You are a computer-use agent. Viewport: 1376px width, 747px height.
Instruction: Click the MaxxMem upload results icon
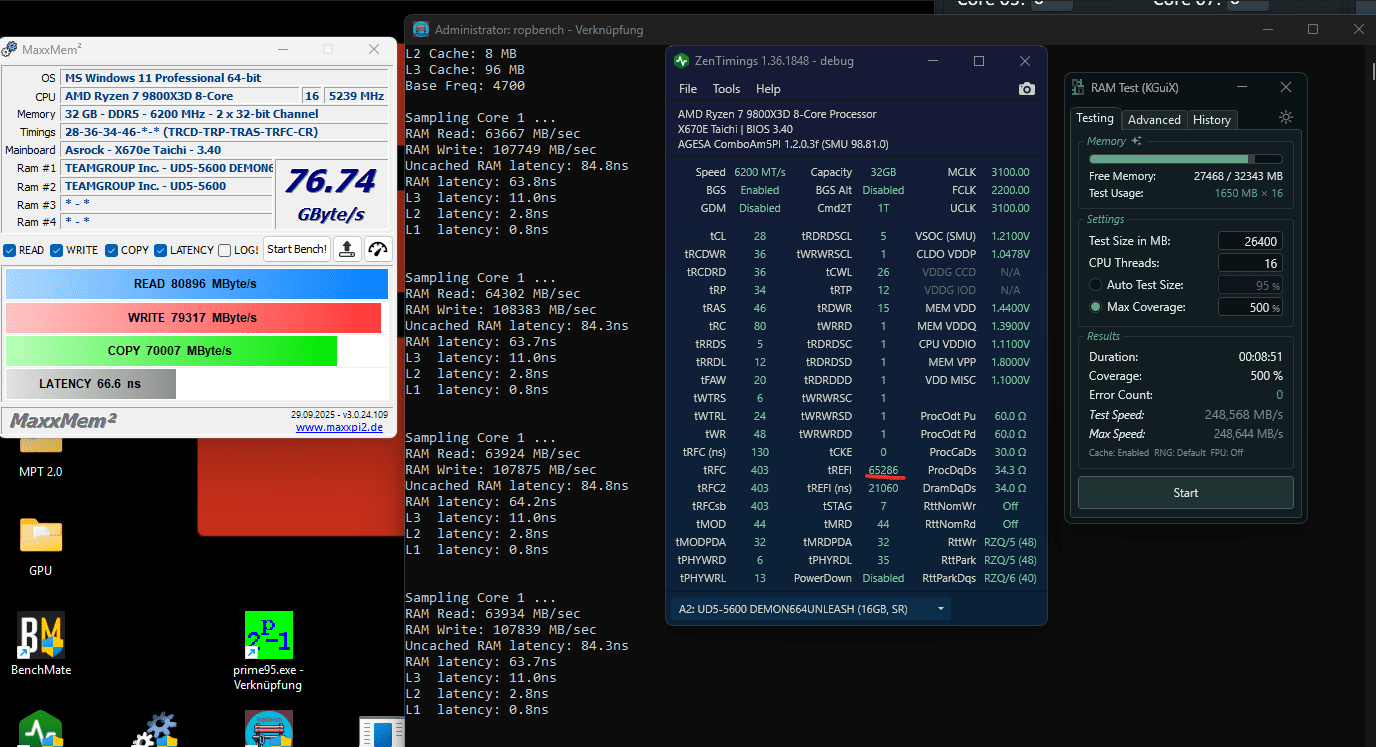(346, 249)
